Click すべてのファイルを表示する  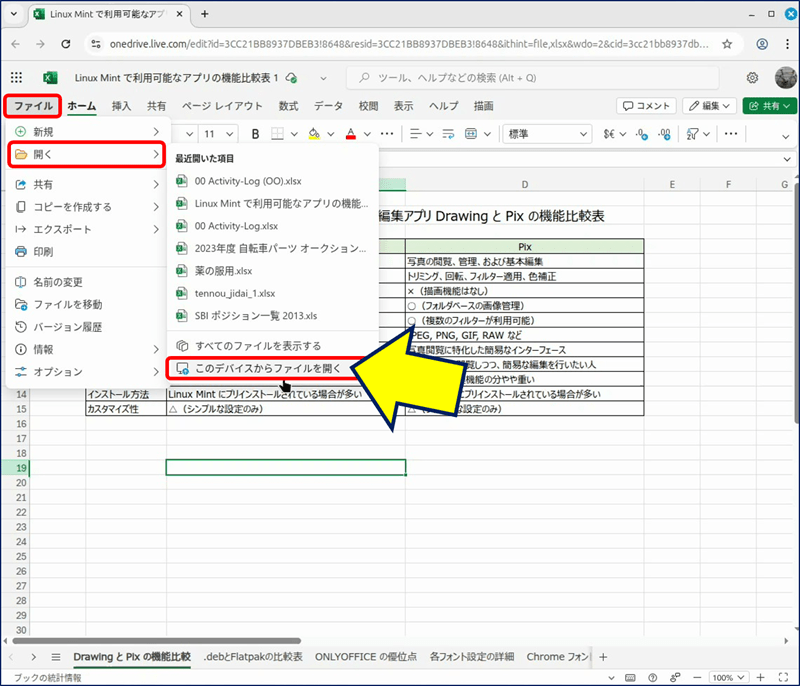tap(272, 346)
